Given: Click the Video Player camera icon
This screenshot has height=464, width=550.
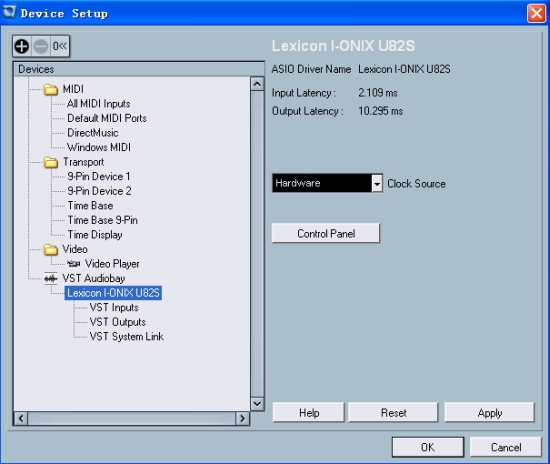Looking at the screenshot, I should [x=74, y=264].
